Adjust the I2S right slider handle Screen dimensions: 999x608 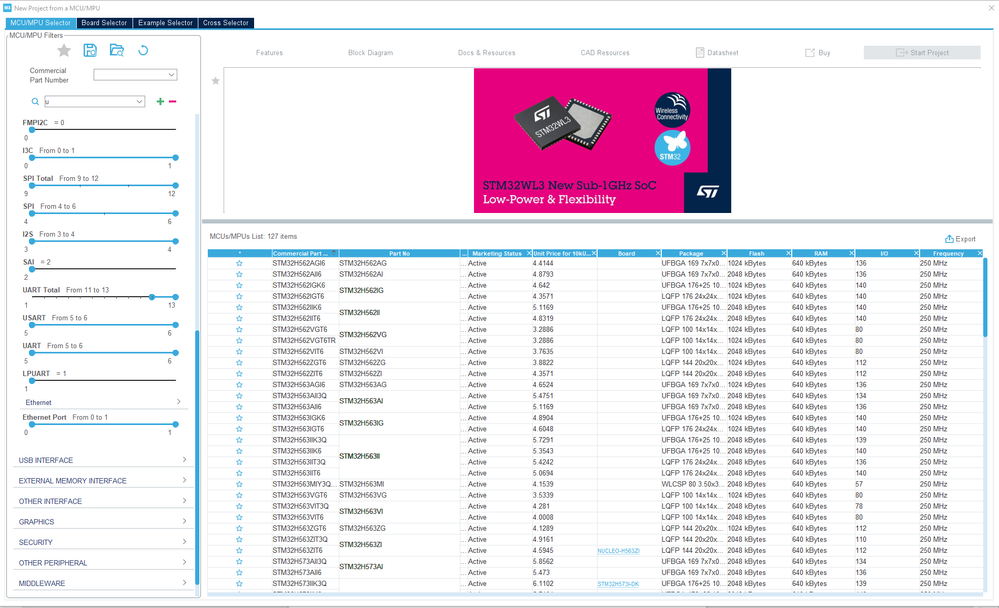click(x=175, y=242)
